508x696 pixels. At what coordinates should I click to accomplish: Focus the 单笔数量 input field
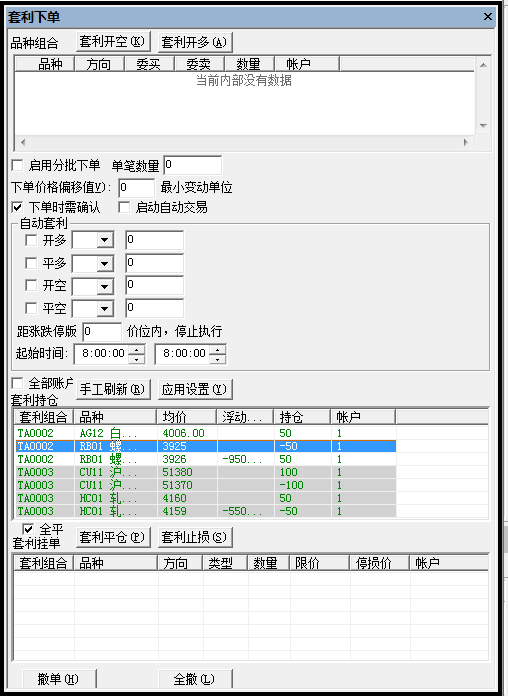193,165
